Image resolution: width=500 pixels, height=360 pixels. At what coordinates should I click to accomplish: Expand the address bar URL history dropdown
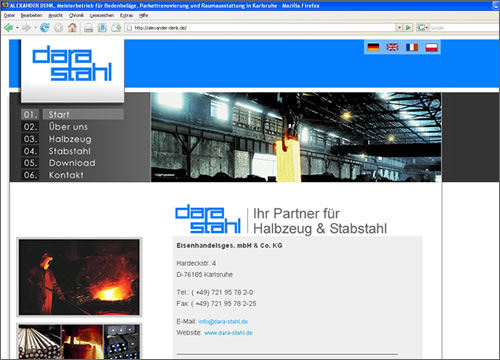(399, 28)
